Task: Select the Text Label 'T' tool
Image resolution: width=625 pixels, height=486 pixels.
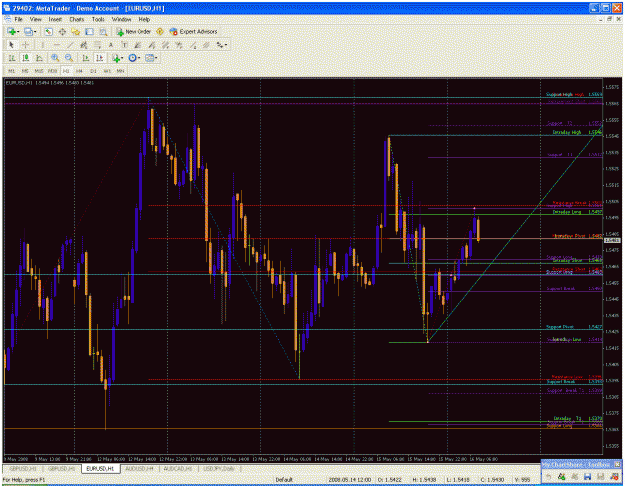Action: pos(124,45)
